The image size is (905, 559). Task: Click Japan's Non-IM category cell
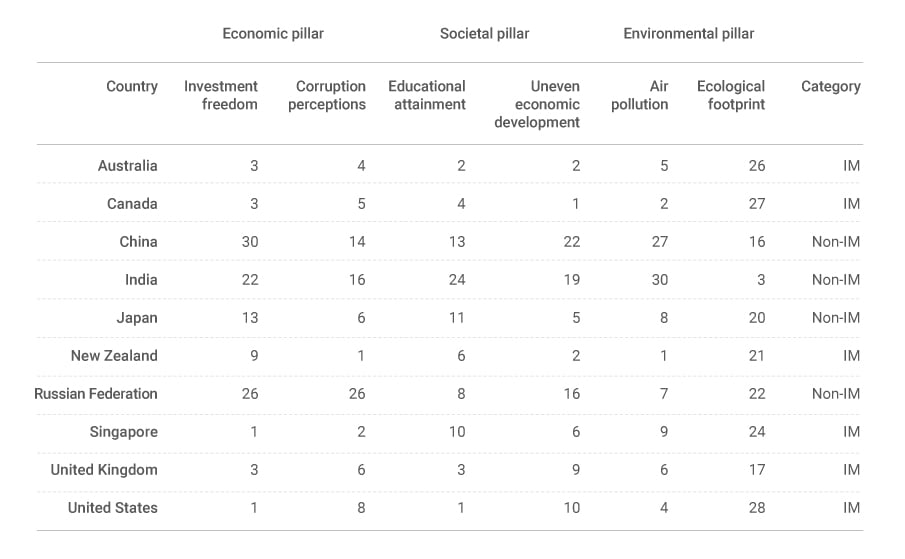click(x=835, y=318)
